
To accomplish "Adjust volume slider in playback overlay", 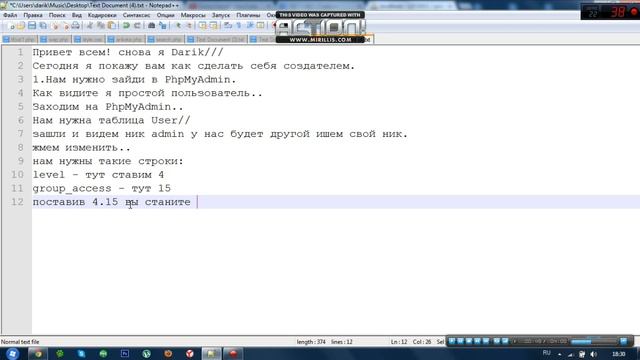I will (594, 341).
